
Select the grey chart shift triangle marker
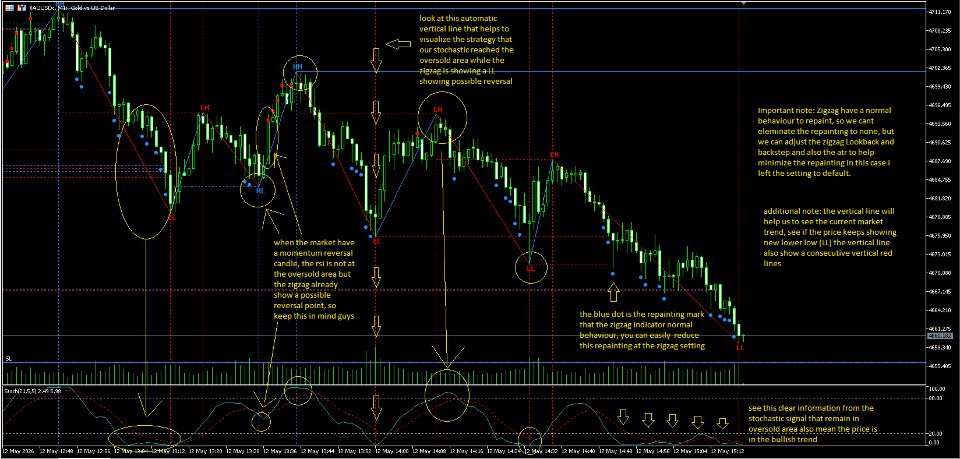[x=743, y=3]
